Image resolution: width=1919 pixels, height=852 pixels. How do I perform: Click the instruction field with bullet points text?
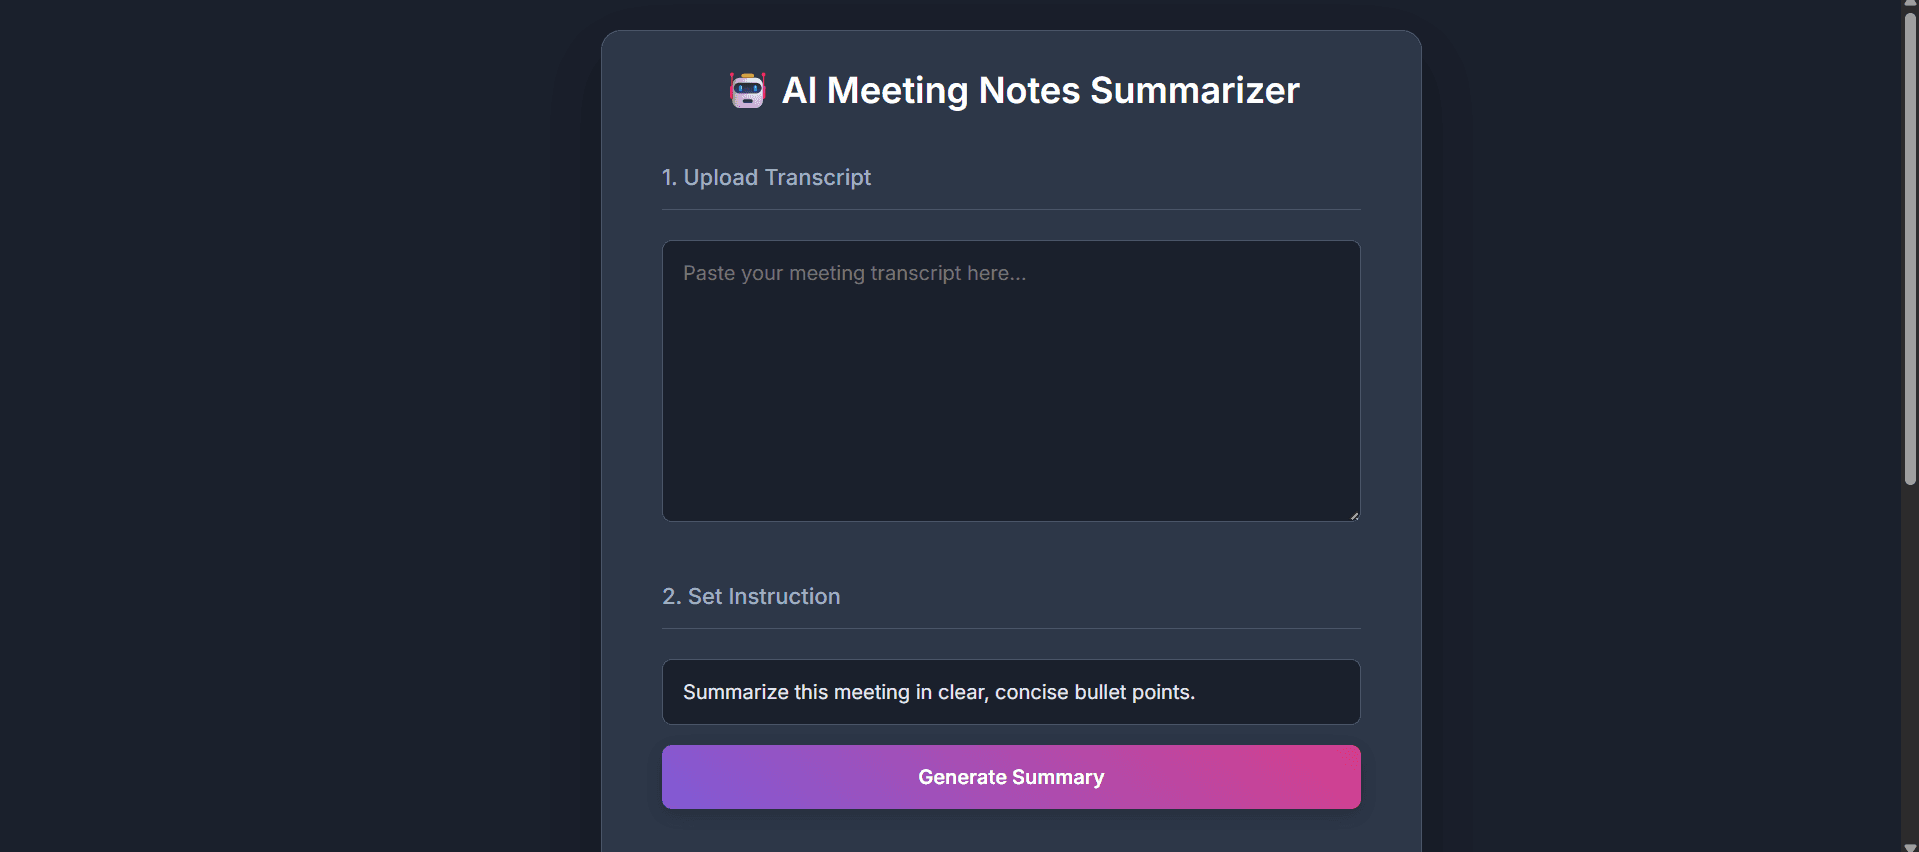click(1011, 691)
